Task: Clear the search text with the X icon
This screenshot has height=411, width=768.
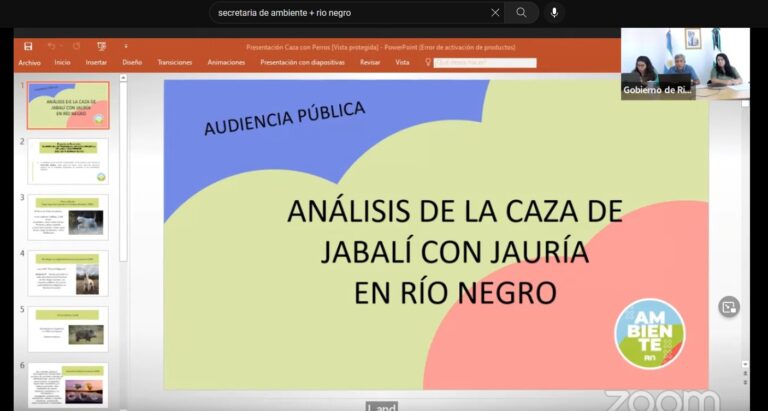Action: [x=495, y=13]
